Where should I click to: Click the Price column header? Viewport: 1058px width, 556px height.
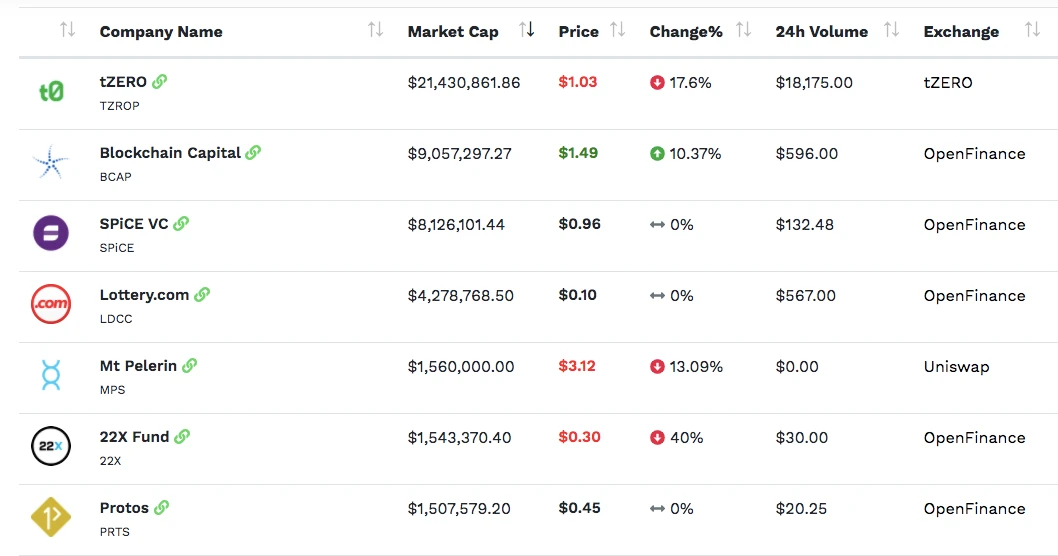pos(578,32)
